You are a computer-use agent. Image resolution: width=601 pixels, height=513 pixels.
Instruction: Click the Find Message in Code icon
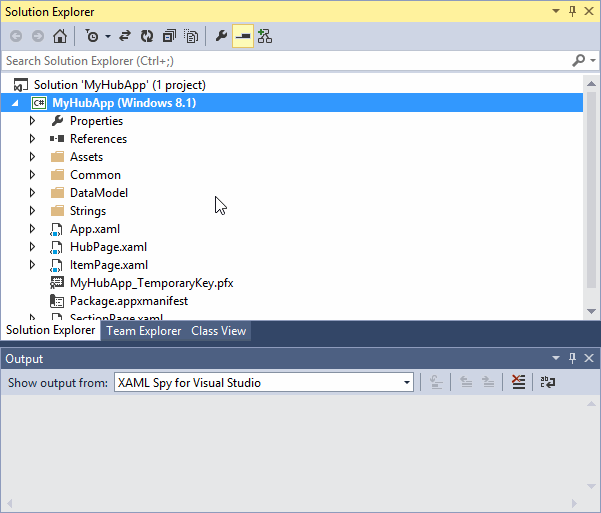[436, 382]
